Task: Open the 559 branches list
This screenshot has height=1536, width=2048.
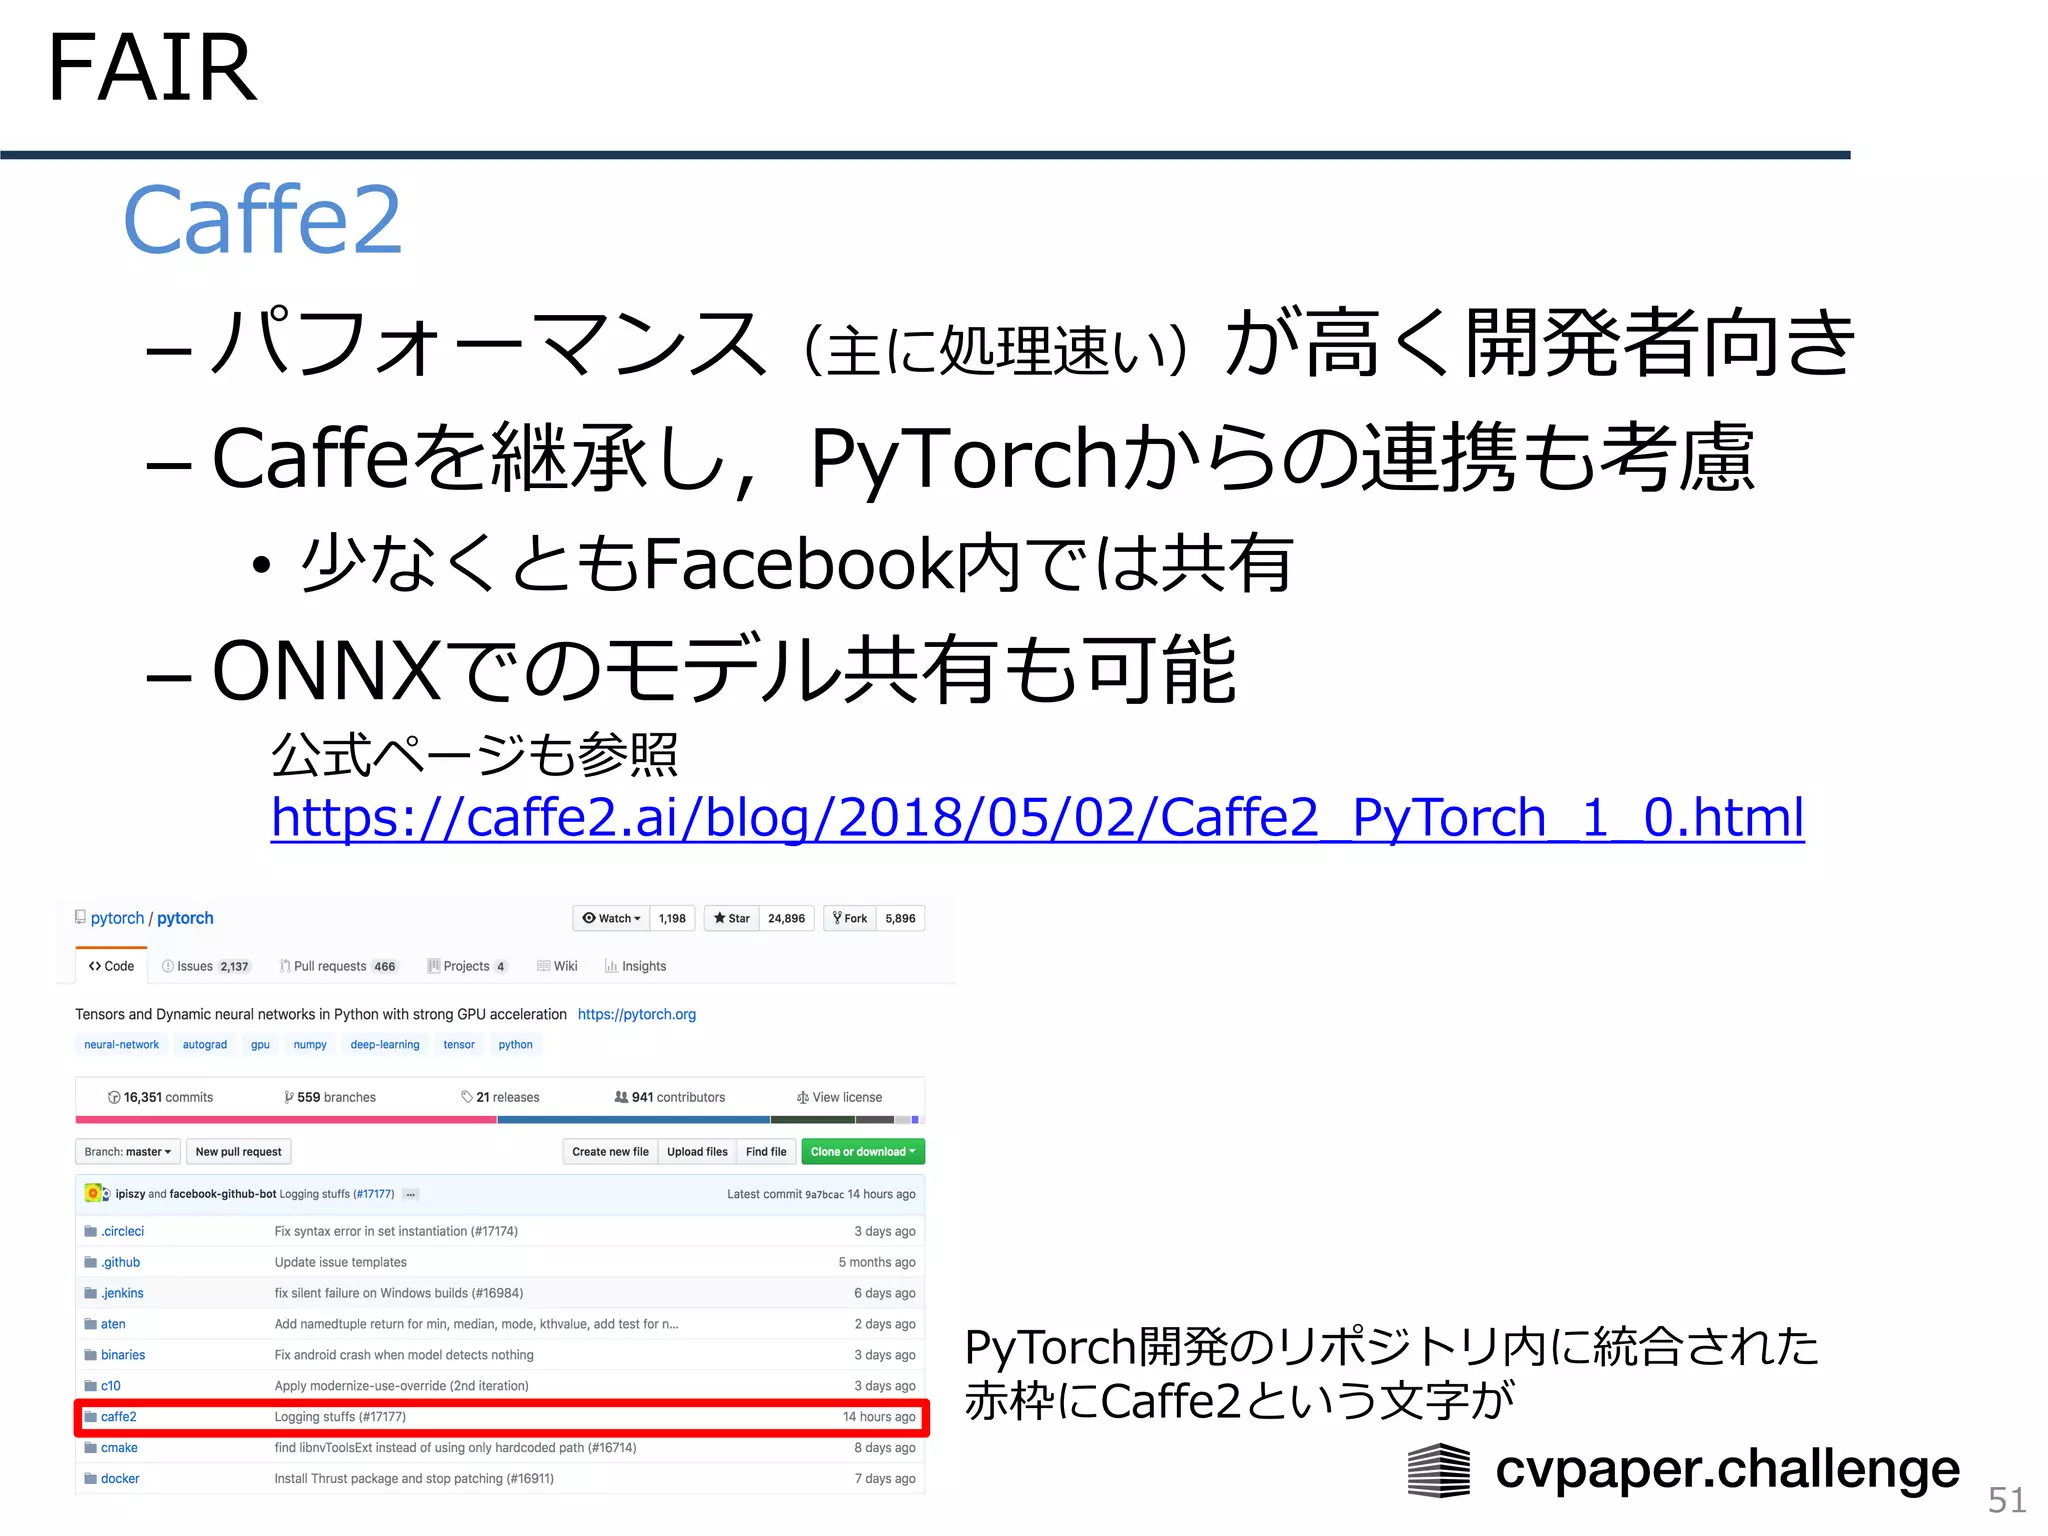Action: coord(330,1097)
